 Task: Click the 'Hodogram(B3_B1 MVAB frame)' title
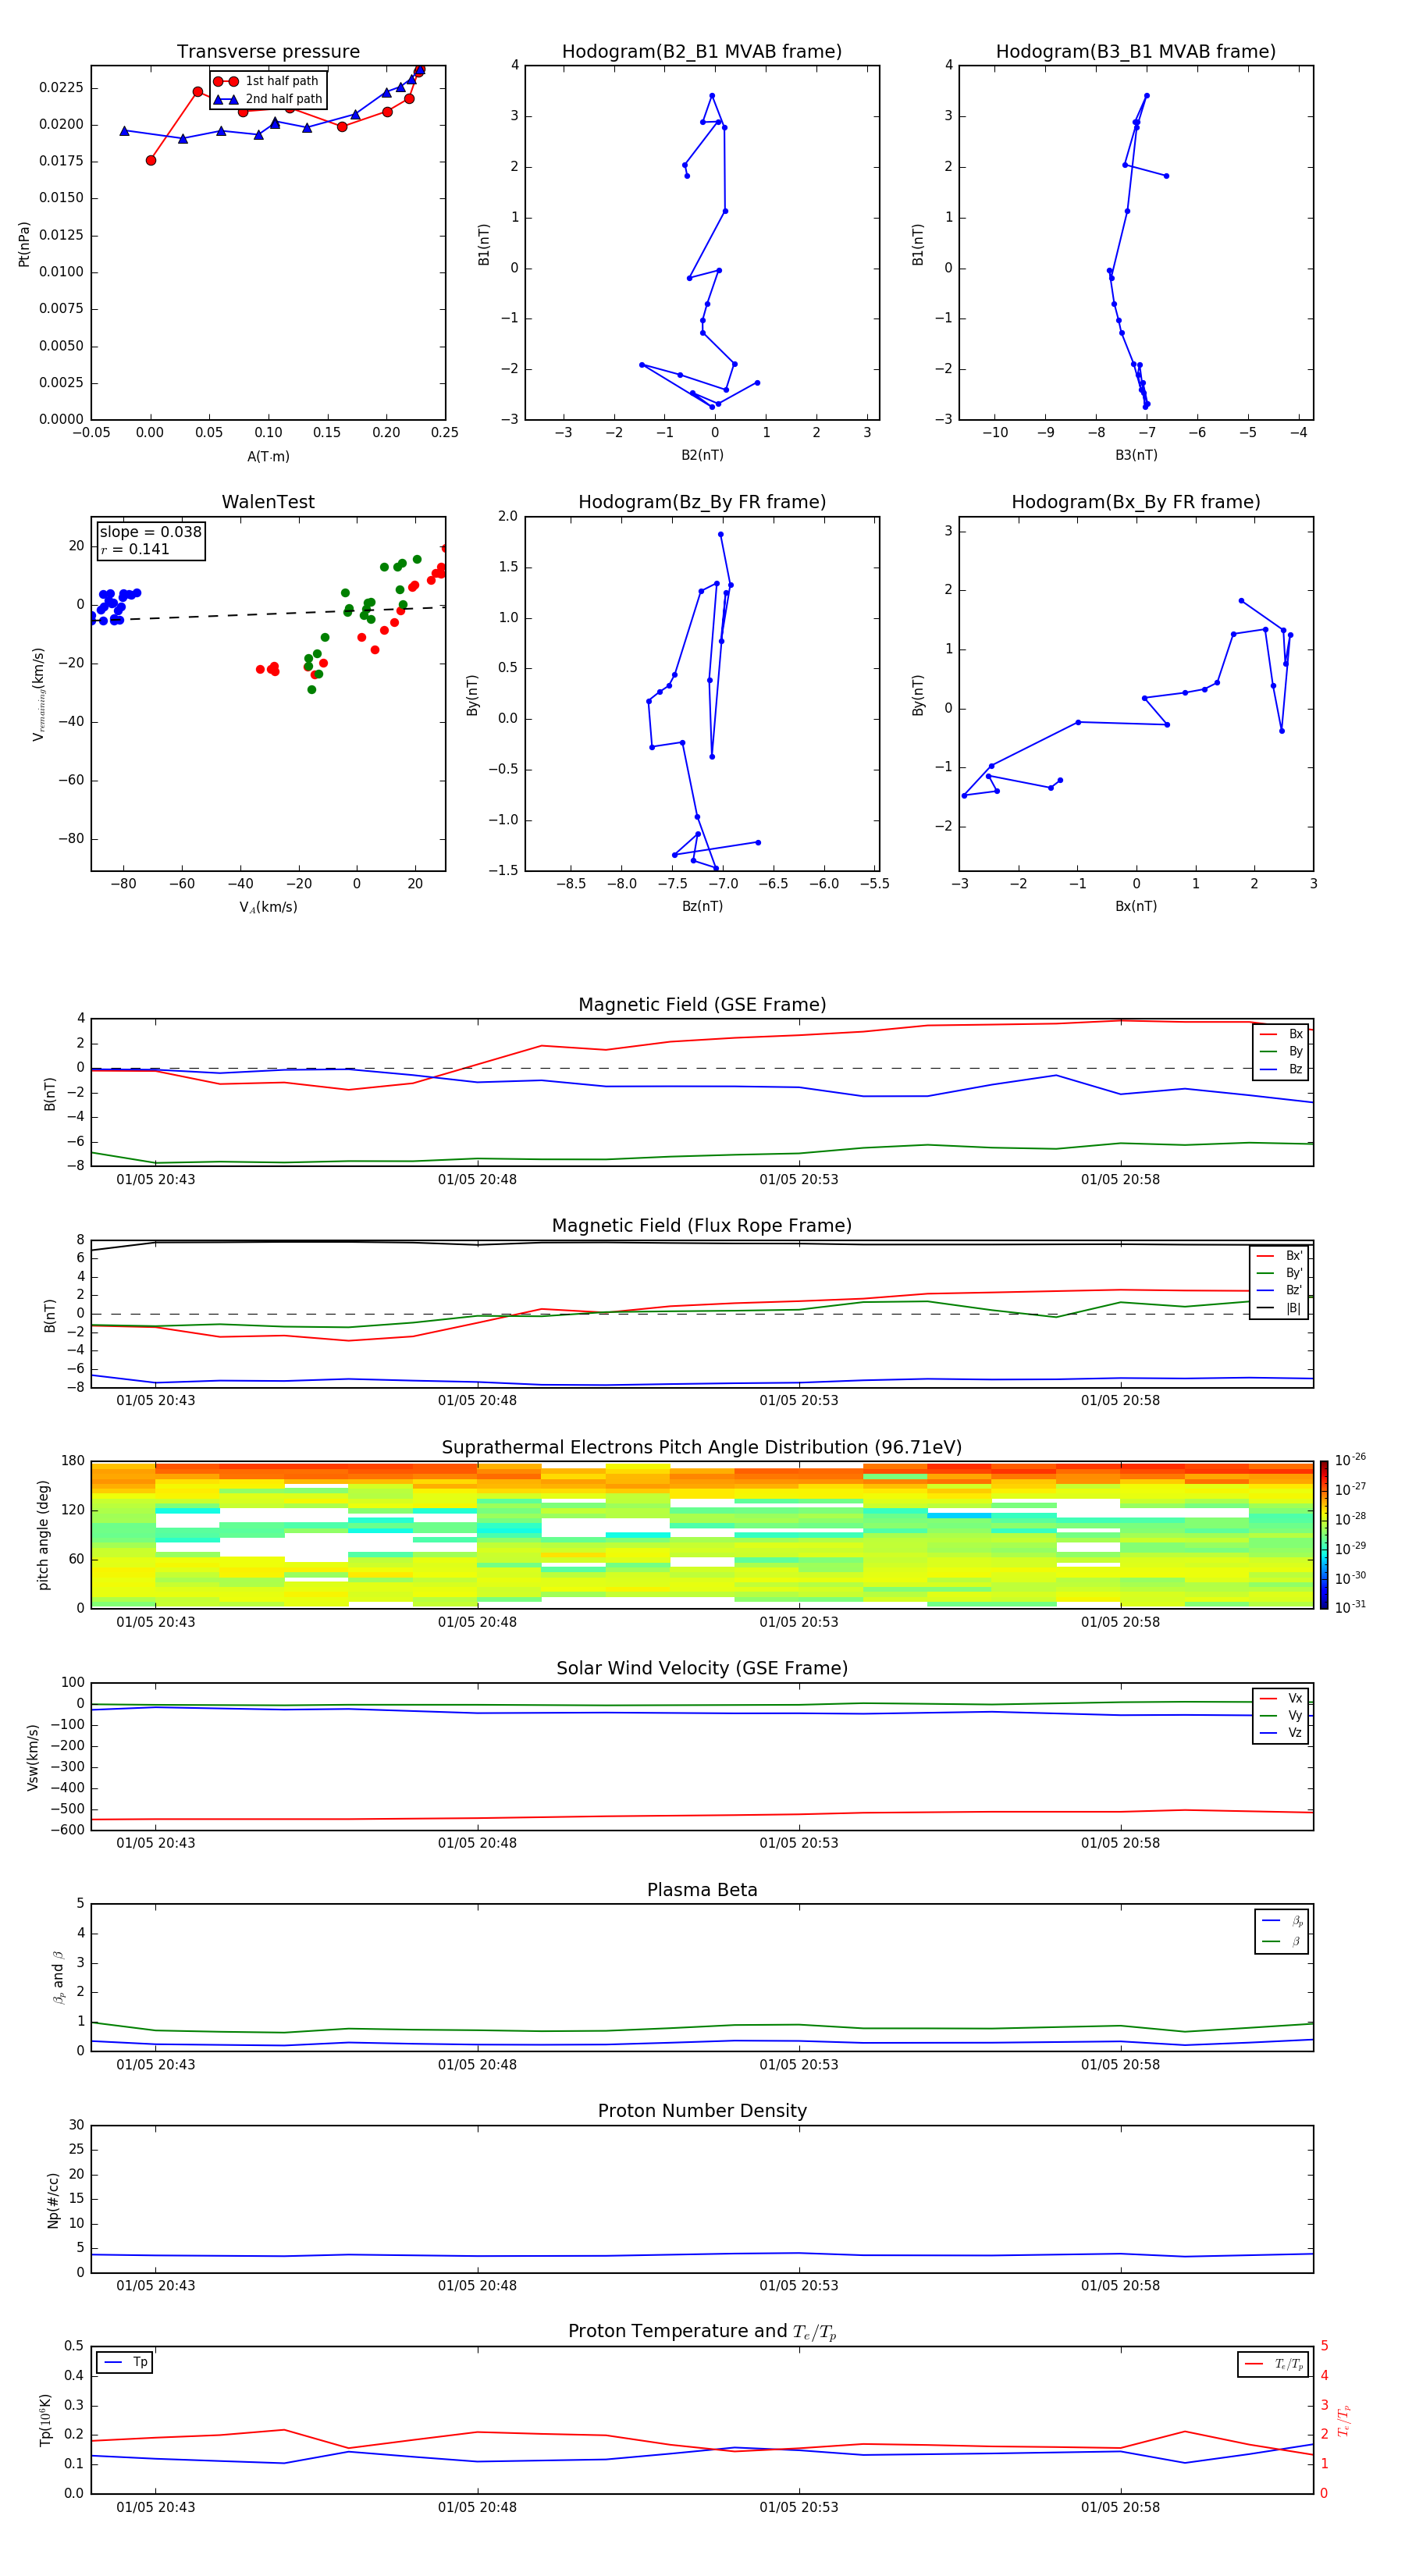coord(1136,51)
